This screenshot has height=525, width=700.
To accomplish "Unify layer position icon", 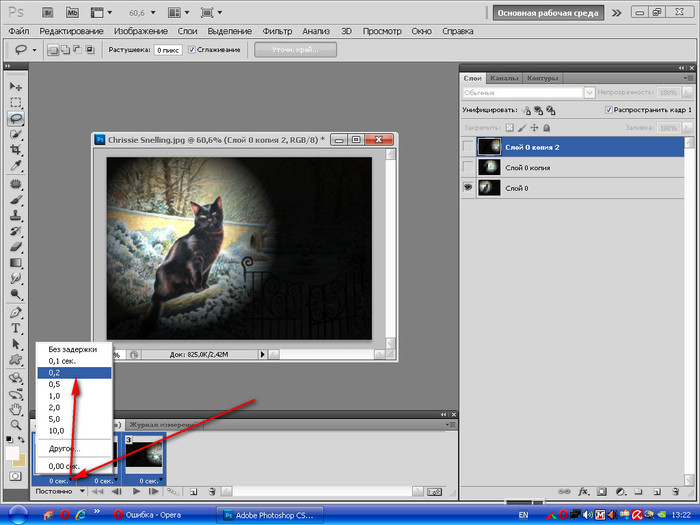I will [x=527, y=110].
